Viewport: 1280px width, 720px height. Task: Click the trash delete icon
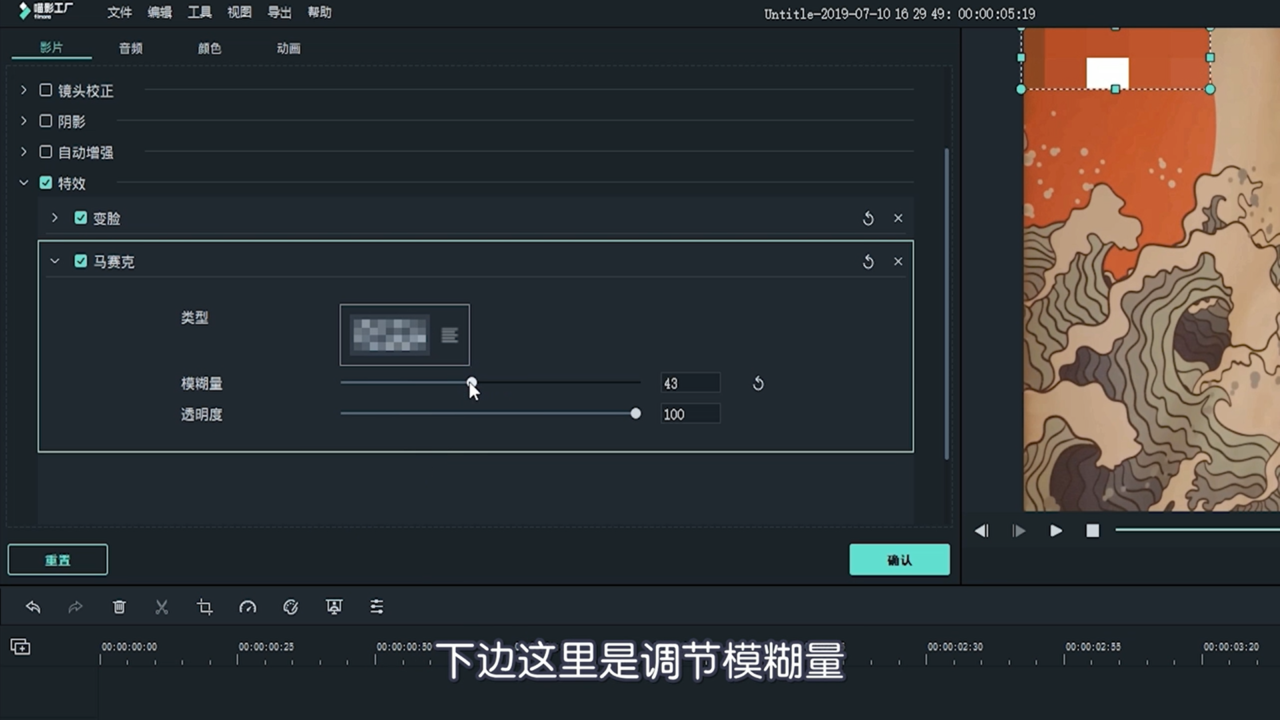[119, 607]
